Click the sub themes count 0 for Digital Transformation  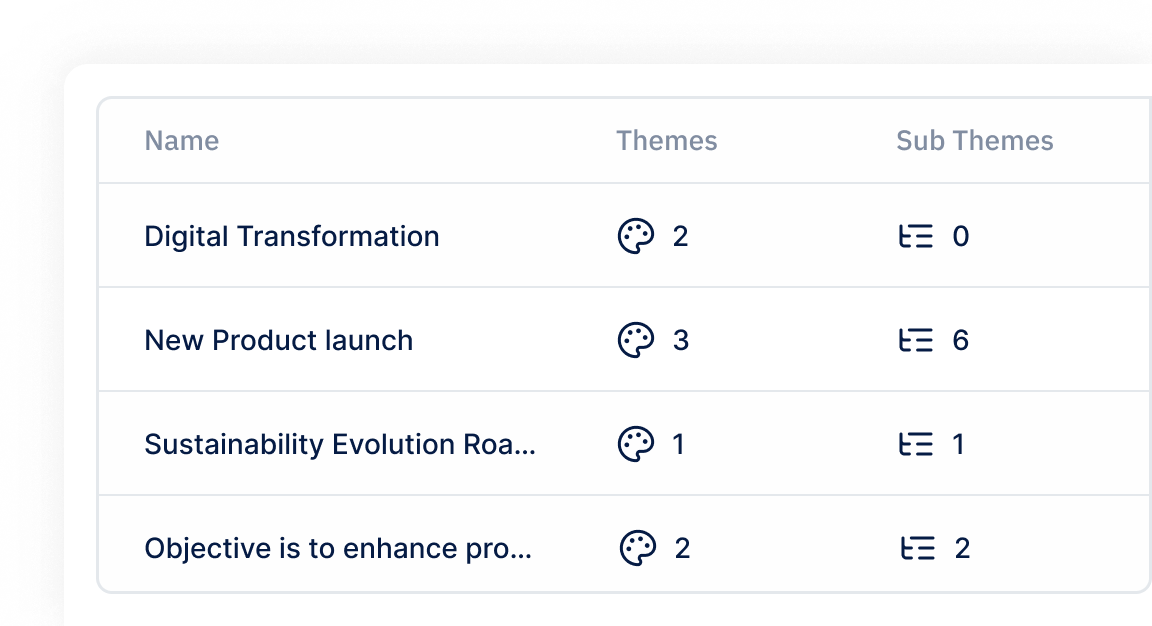960,236
